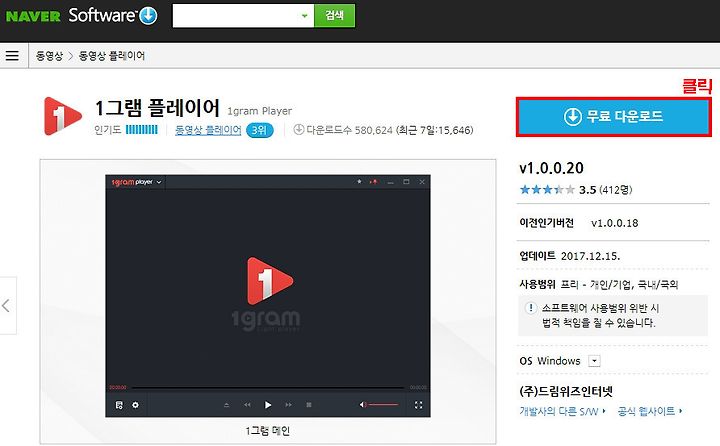The image size is (720, 446).
Task: Click the 인기도 popularity bar
Action: 141,130
